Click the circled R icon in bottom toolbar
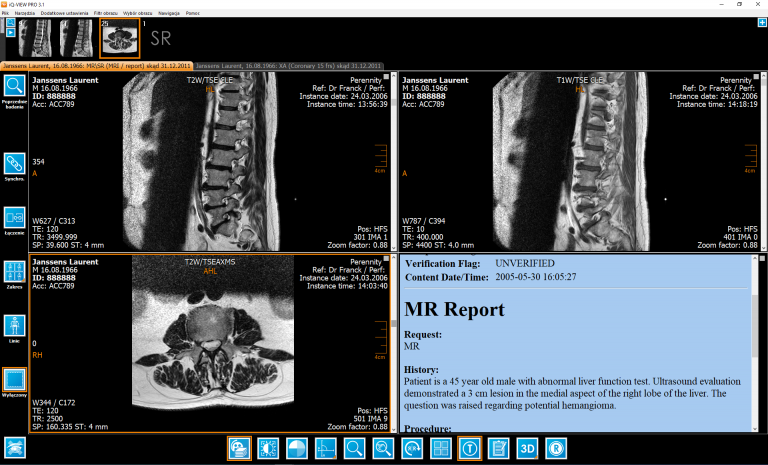This screenshot has height=465, width=768. [x=557, y=449]
